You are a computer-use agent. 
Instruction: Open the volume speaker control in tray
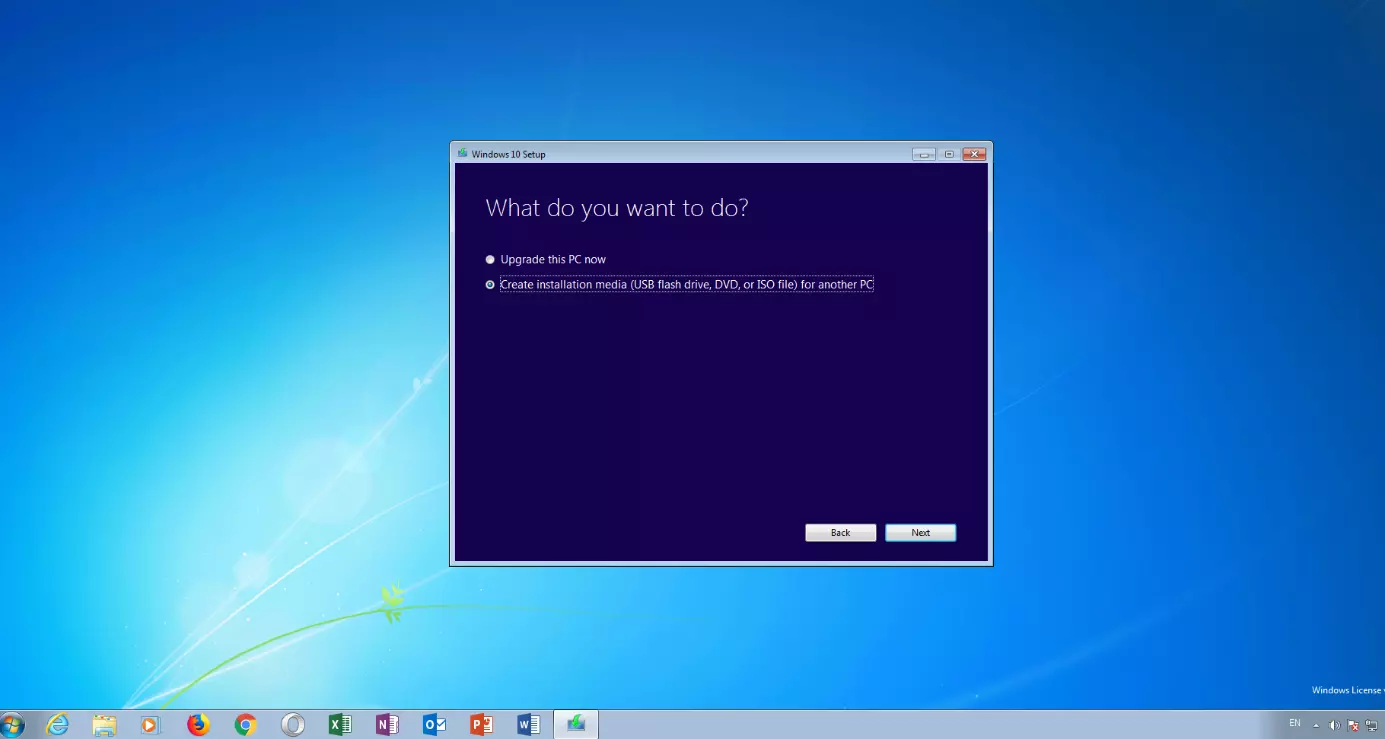coord(1334,725)
